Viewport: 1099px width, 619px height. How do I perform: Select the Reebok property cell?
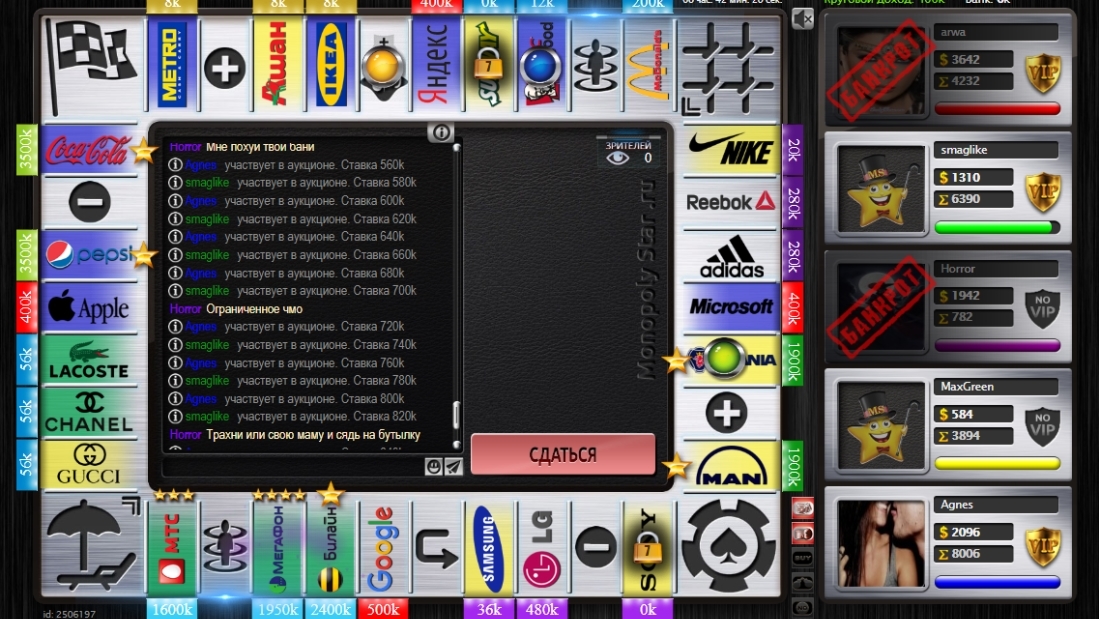(731, 202)
